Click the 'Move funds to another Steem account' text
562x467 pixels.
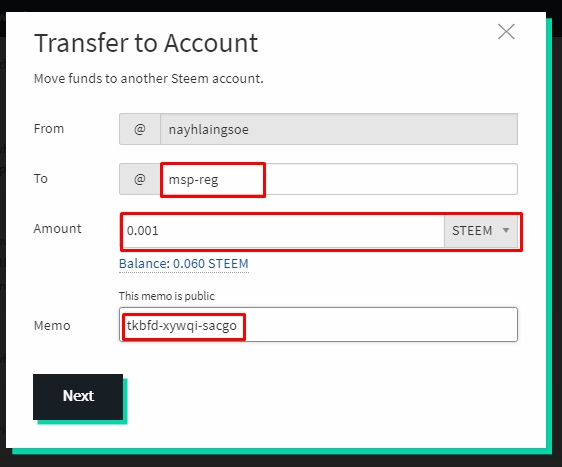[148, 78]
